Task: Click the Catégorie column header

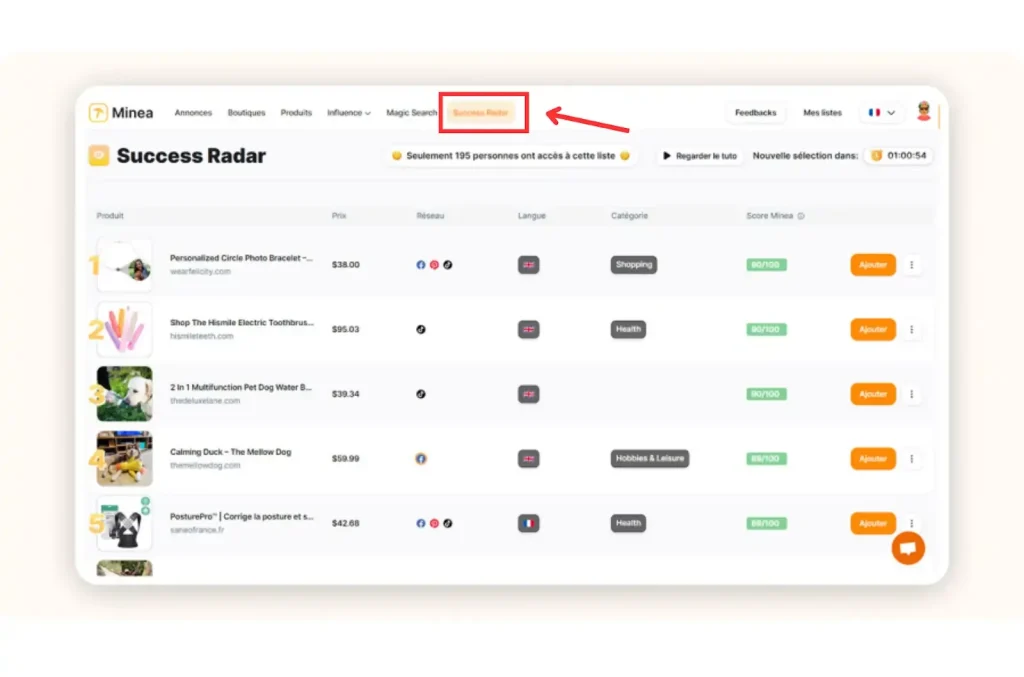Action: (630, 215)
